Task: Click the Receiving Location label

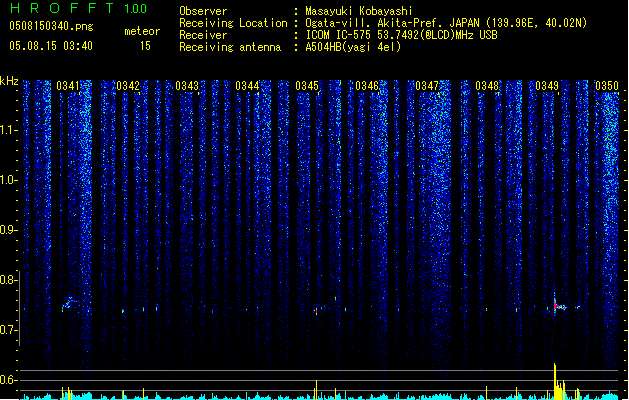Action: 233,23
